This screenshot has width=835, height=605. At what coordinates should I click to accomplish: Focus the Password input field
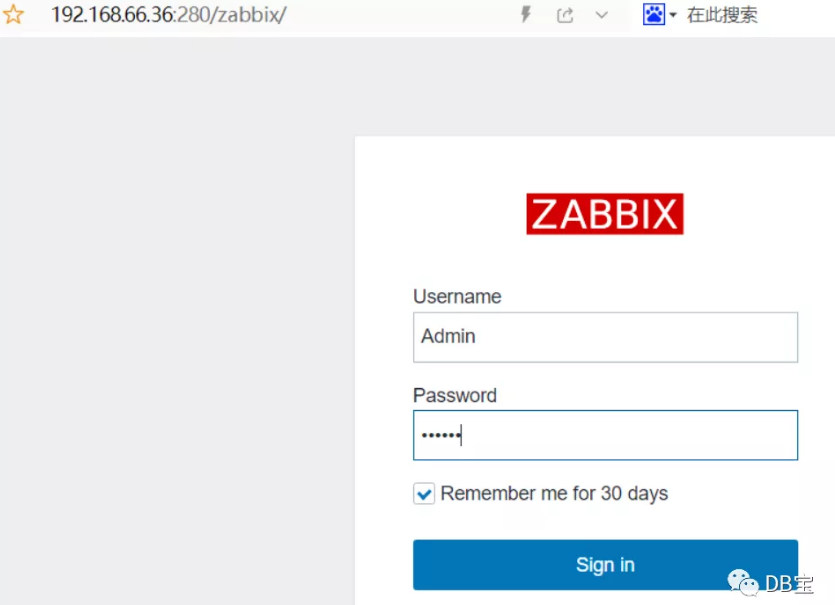click(605, 435)
